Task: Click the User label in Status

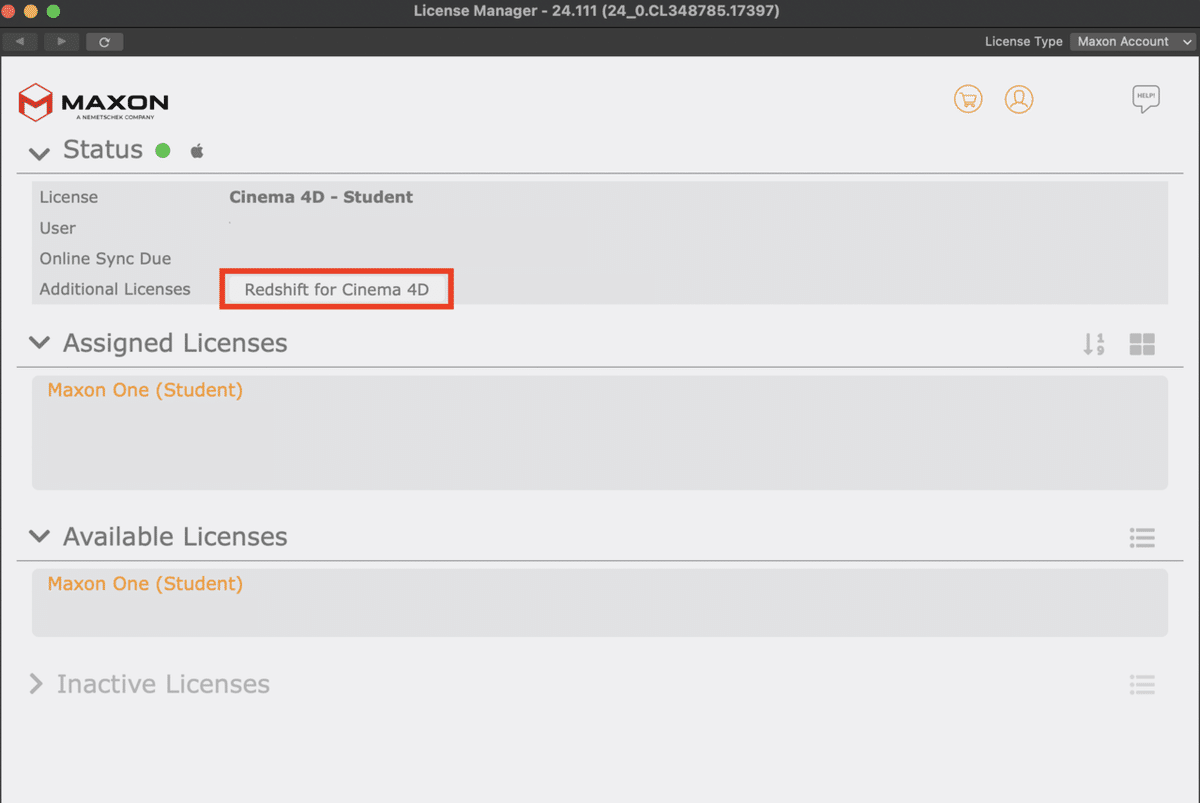Action: (x=58, y=228)
